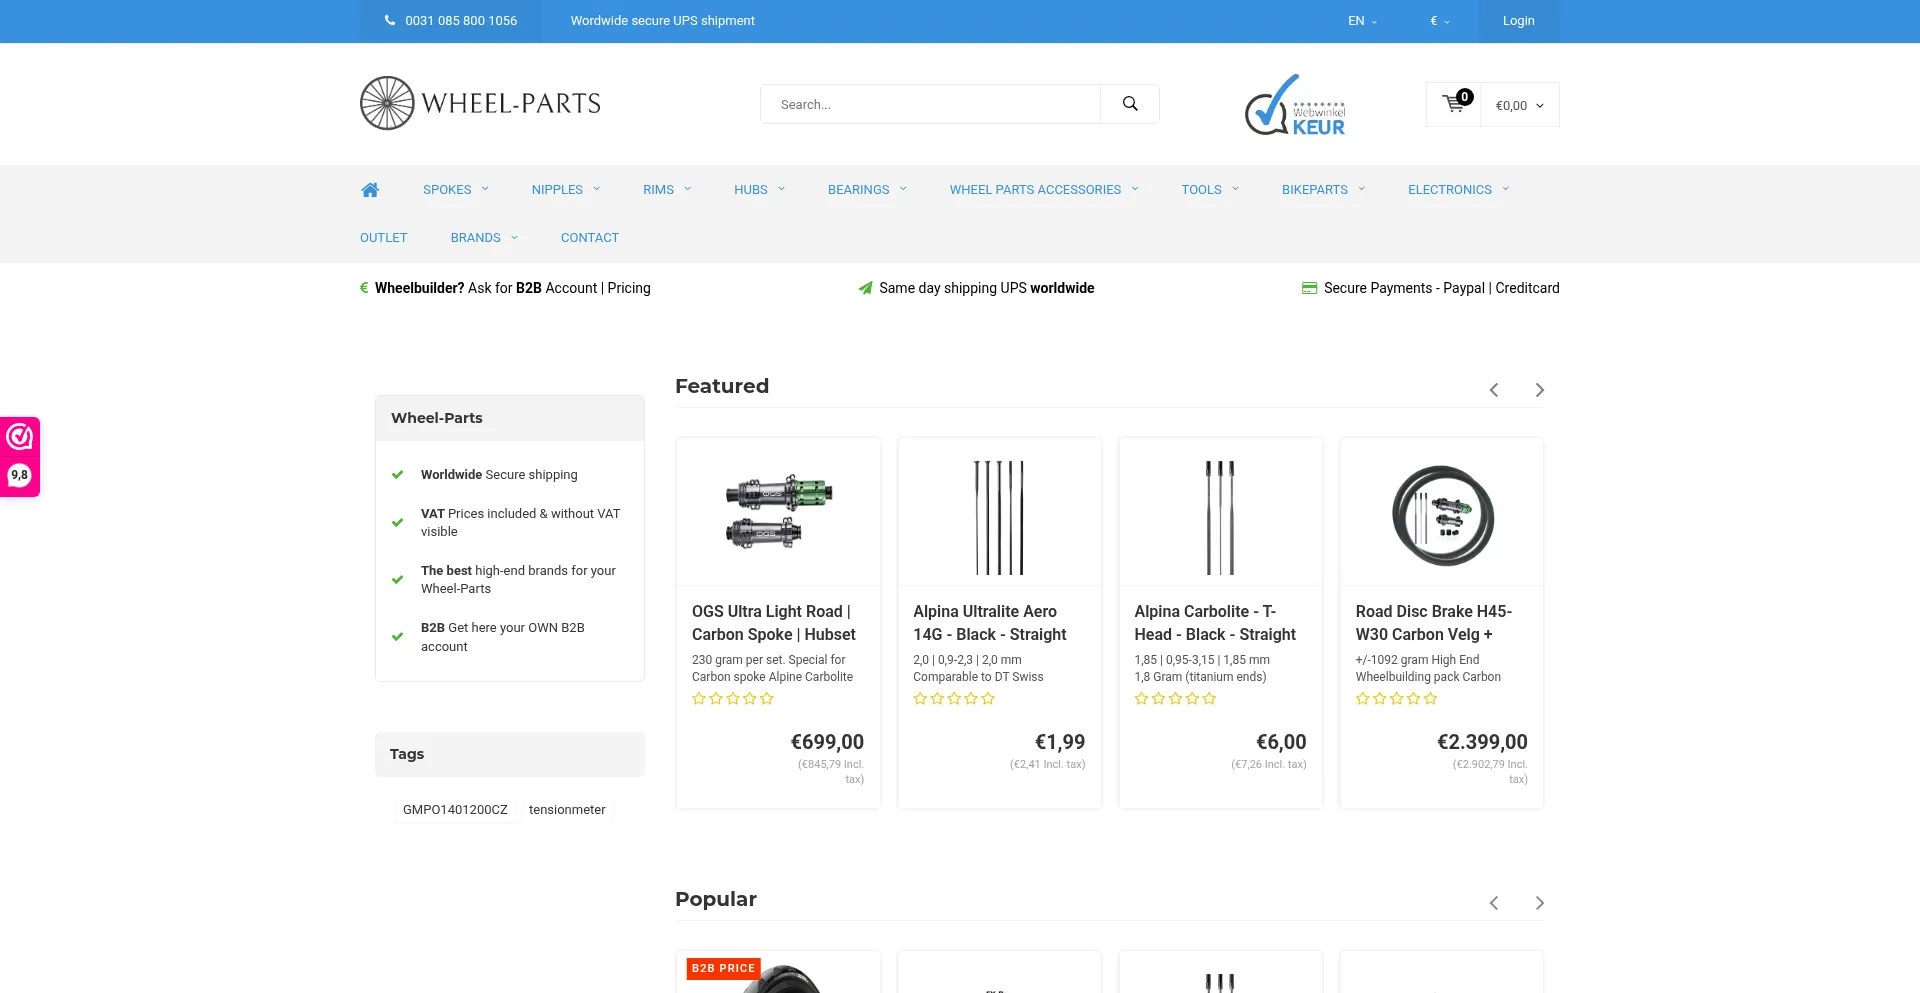Click the €2.399,00 price
Image resolution: width=1920 pixels, height=993 pixels.
pyautogui.click(x=1482, y=742)
